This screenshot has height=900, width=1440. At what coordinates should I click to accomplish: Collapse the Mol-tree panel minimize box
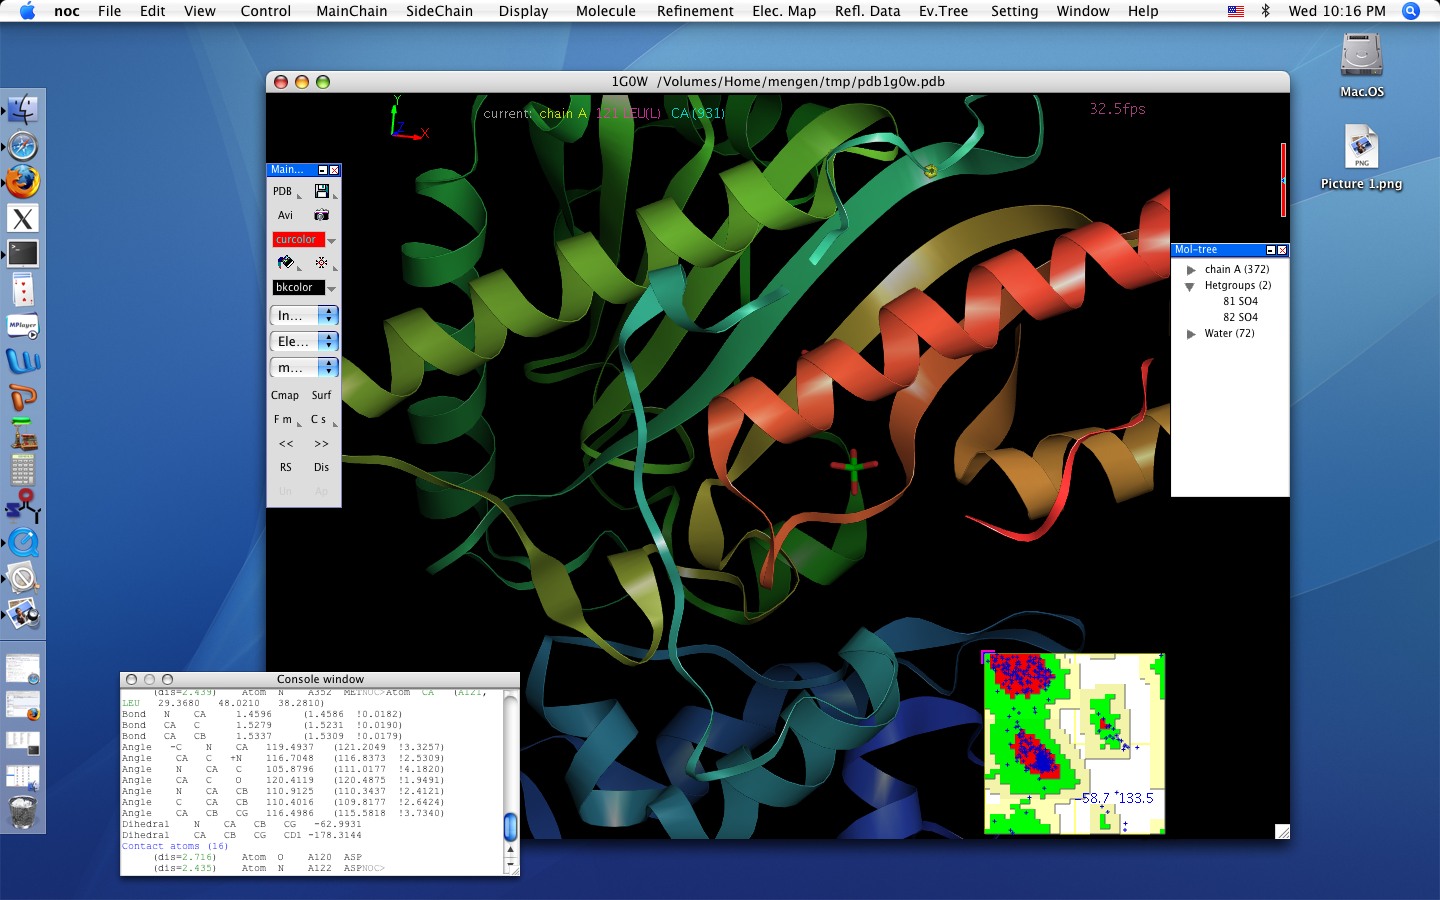(1271, 250)
